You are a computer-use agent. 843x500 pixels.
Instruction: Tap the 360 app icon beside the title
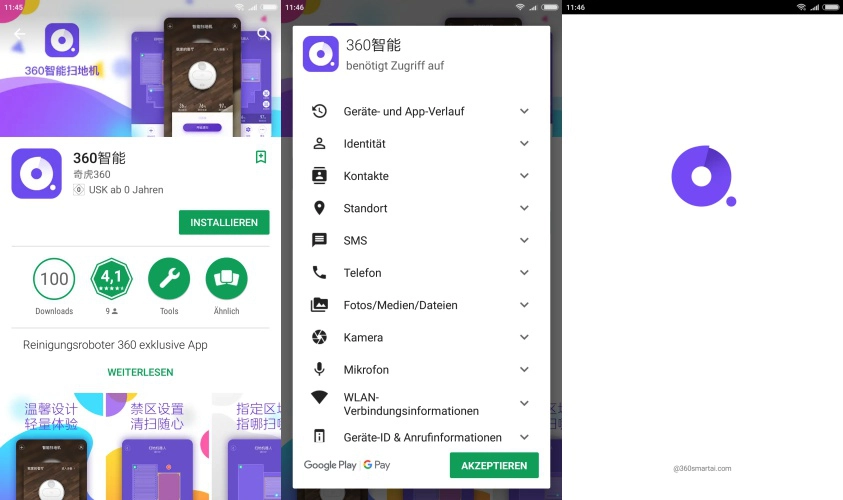tap(37, 174)
